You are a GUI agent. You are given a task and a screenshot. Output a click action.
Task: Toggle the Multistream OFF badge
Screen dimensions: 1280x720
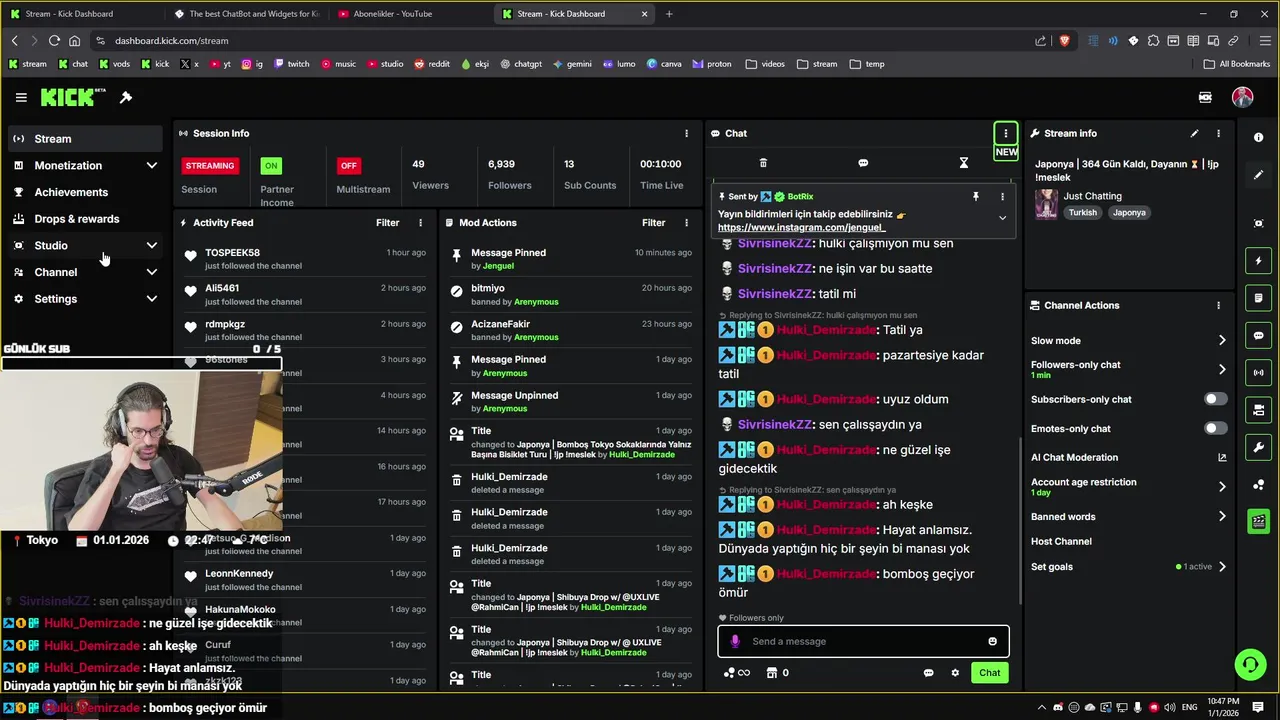click(x=348, y=166)
